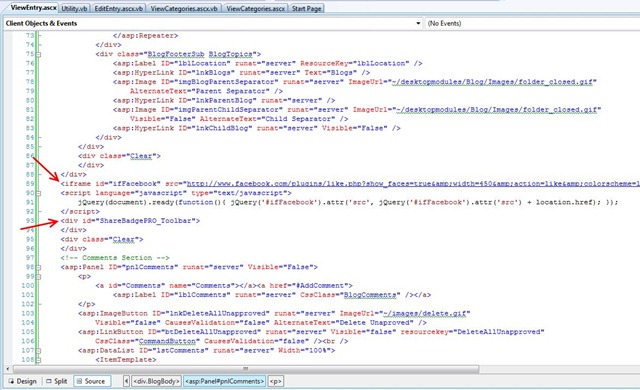Click the div class="Clear" tag on line 95
640x390 pixels.
[102, 239]
